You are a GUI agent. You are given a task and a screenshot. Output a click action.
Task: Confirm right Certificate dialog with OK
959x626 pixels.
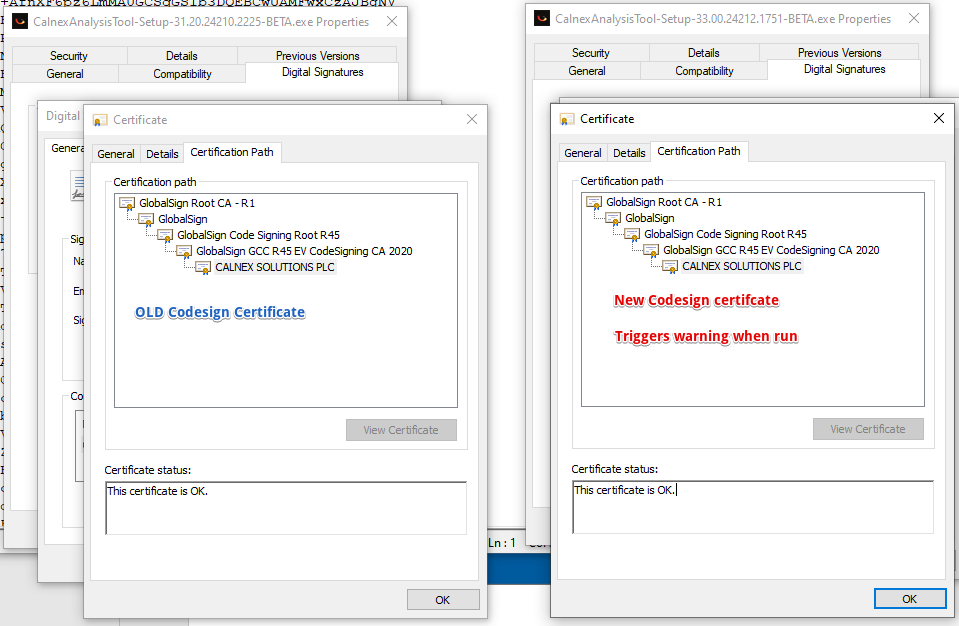pyautogui.click(x=909, y=598)
